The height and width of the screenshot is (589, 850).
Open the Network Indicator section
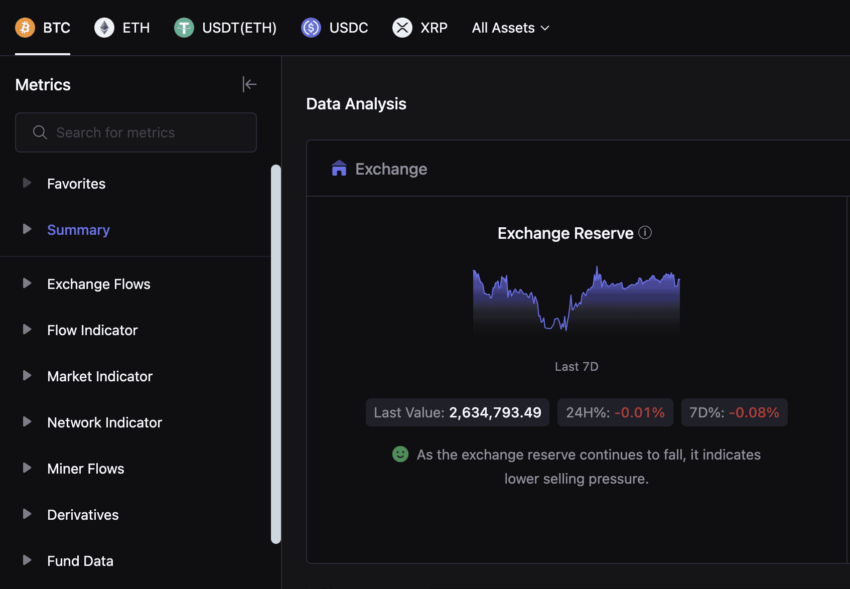click(104, 423)
